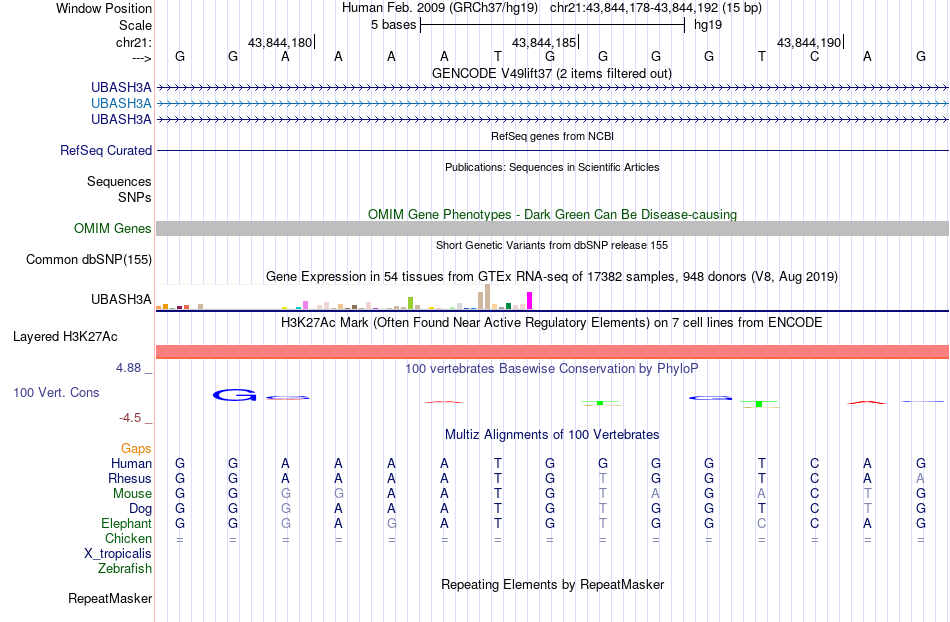Select the Chicken alignment row label
This screenshot has width=950, height=622.
pyautogui.click(x=128, y=538)
